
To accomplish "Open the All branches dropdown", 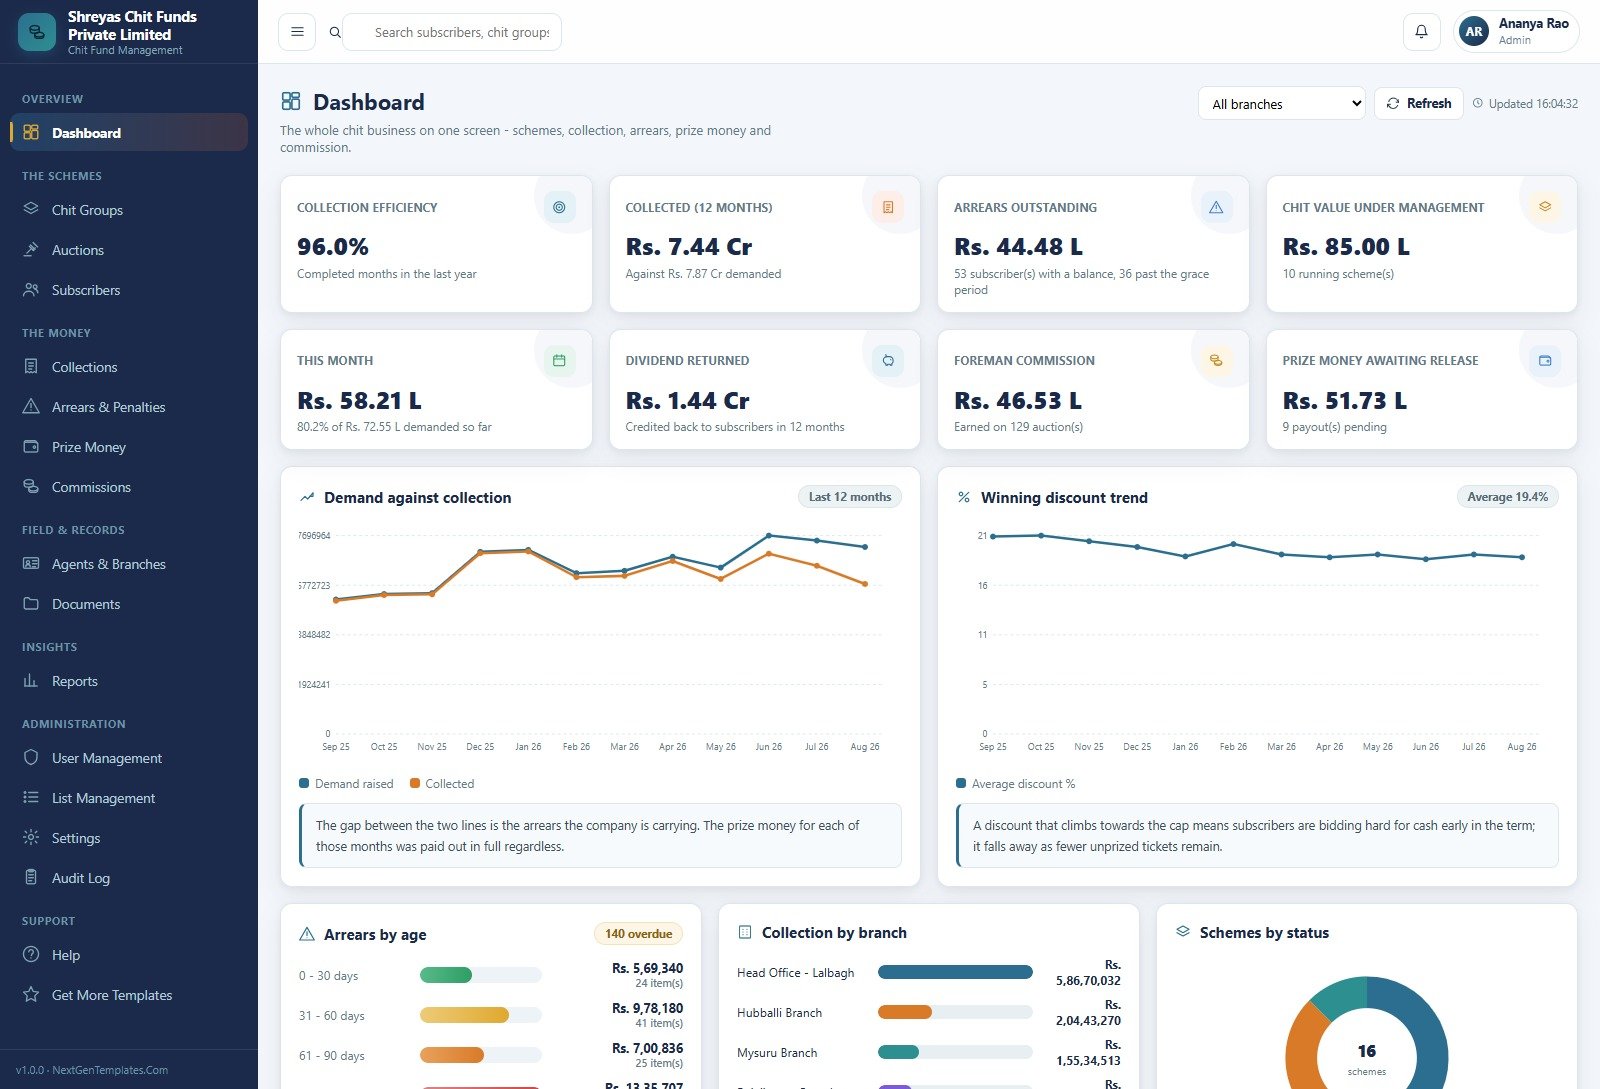I will [1281, 103].
